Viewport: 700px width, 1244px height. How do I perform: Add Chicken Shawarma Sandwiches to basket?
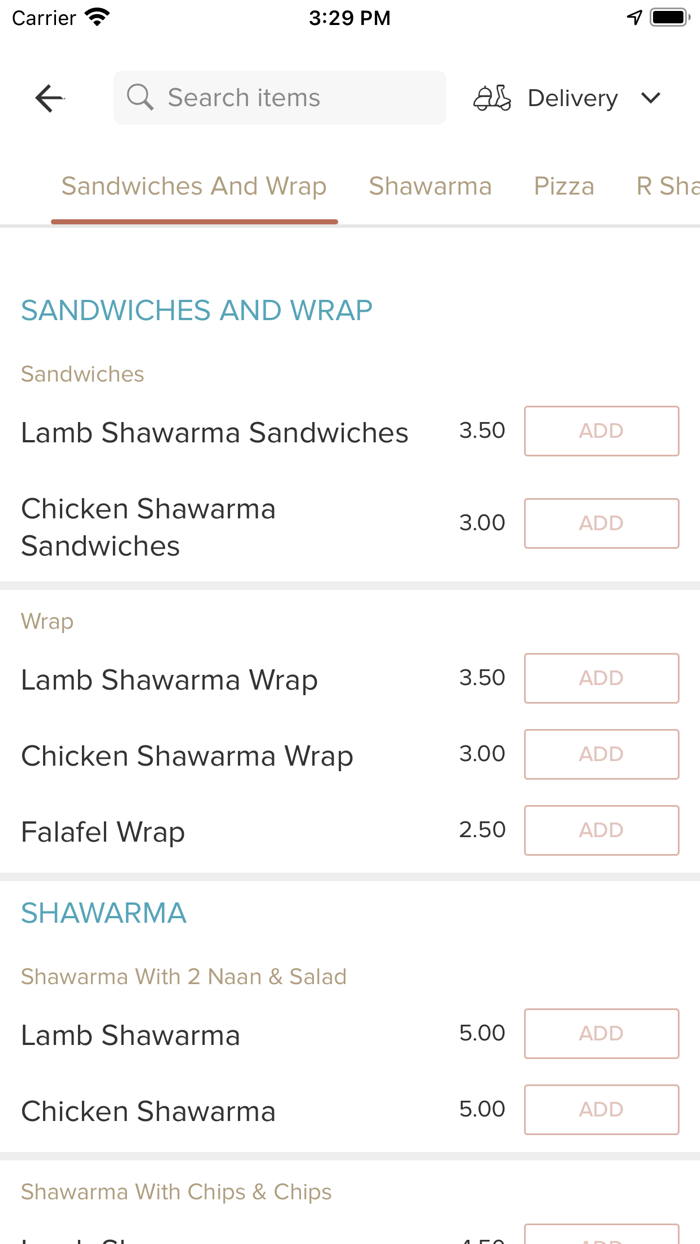pyautogui.click(x=601, y=523)
